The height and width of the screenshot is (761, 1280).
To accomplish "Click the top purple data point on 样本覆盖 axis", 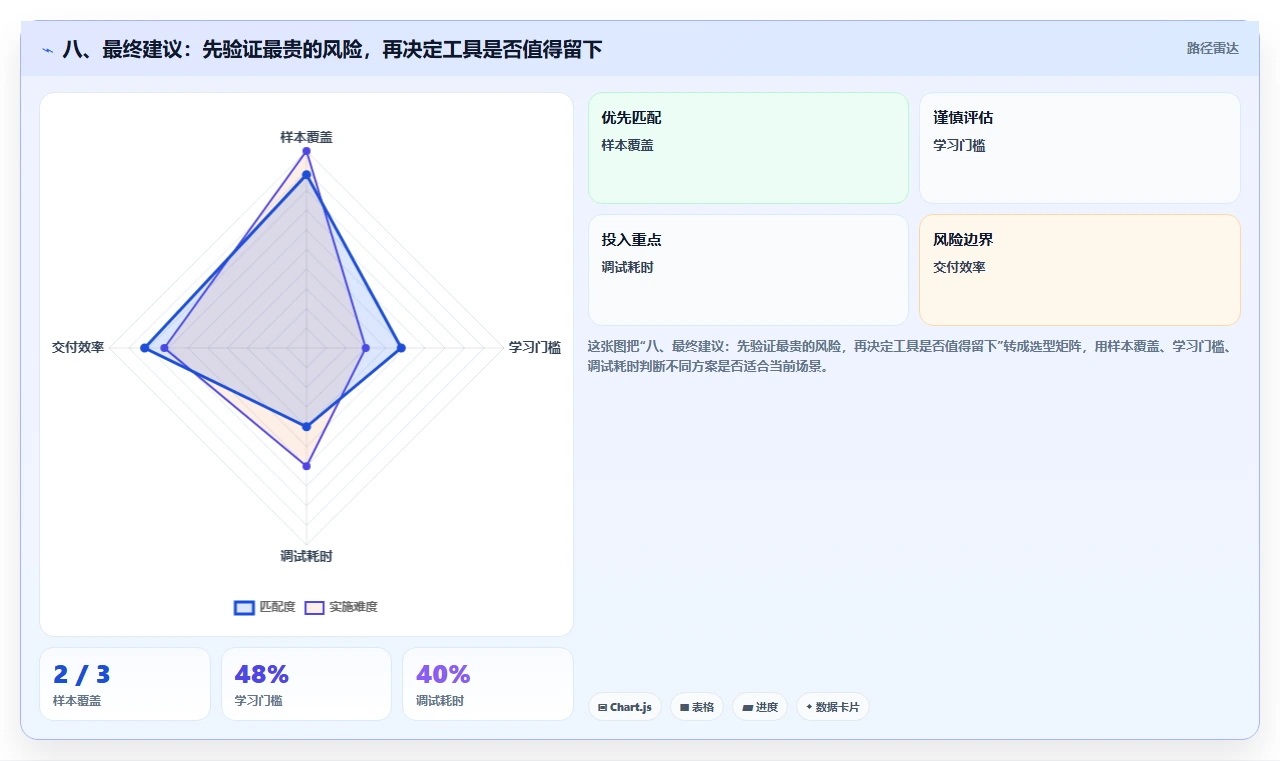I will pyautogui.click(x=306, y=151).
